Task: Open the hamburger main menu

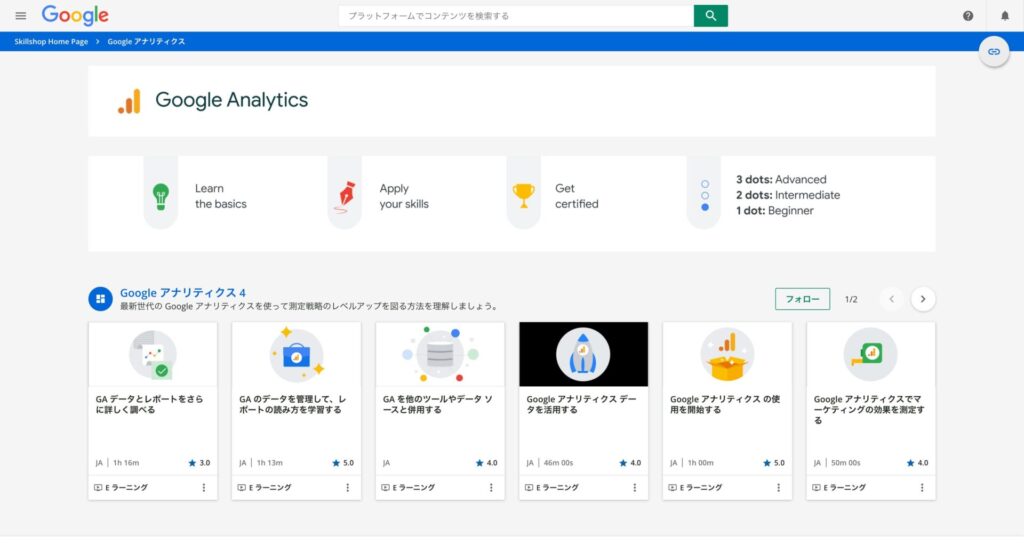Action: click(x=20, y=16)
